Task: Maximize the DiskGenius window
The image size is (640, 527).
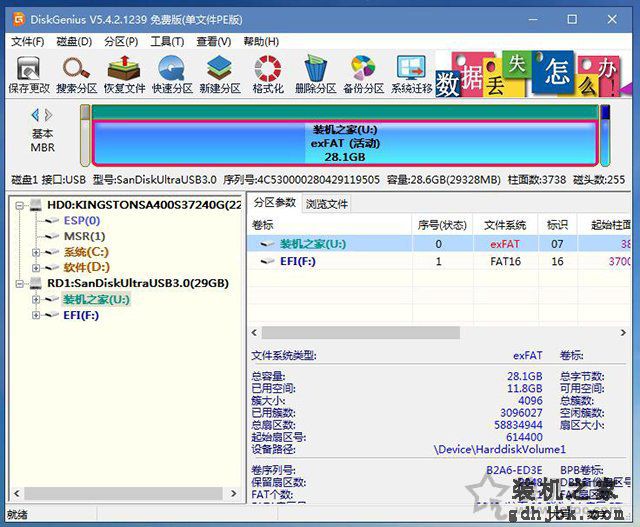Action: 572,19
